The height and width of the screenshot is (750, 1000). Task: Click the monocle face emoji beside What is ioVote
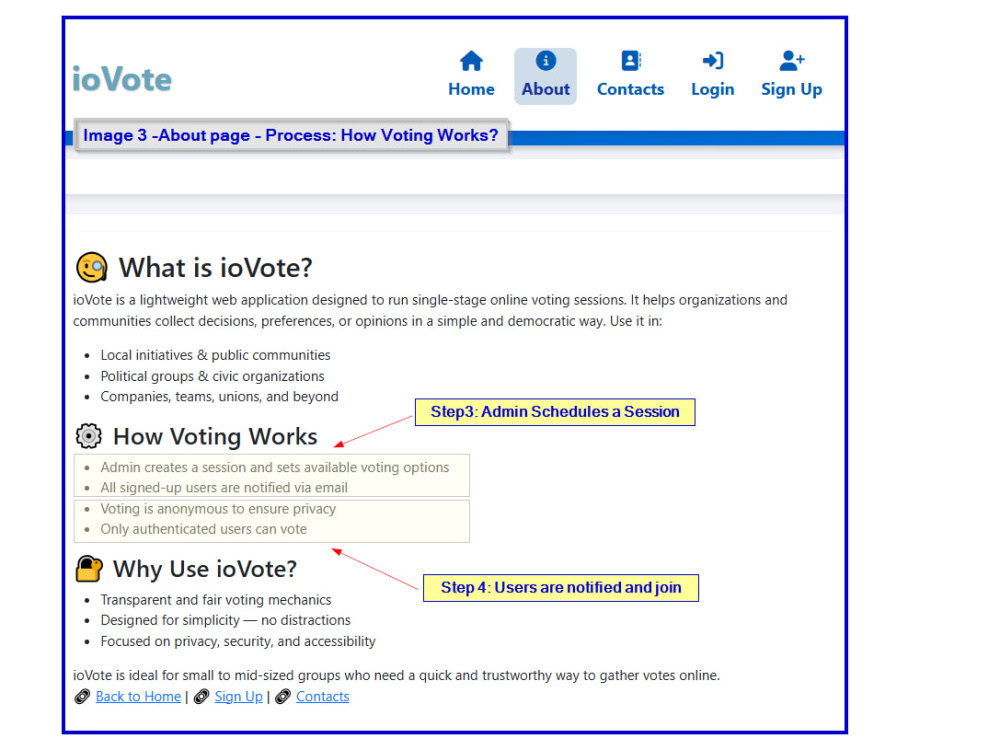pyautogui.click(x=91, y=267)
